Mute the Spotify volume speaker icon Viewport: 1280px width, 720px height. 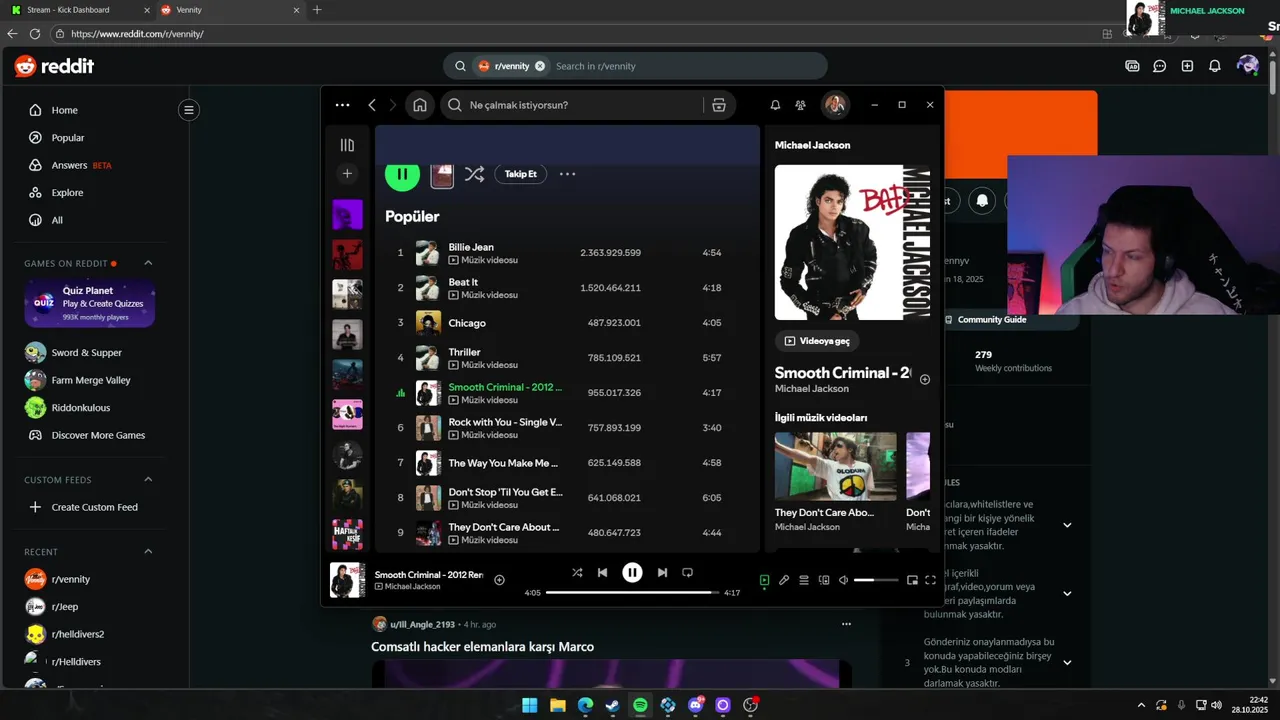point(843,580)
